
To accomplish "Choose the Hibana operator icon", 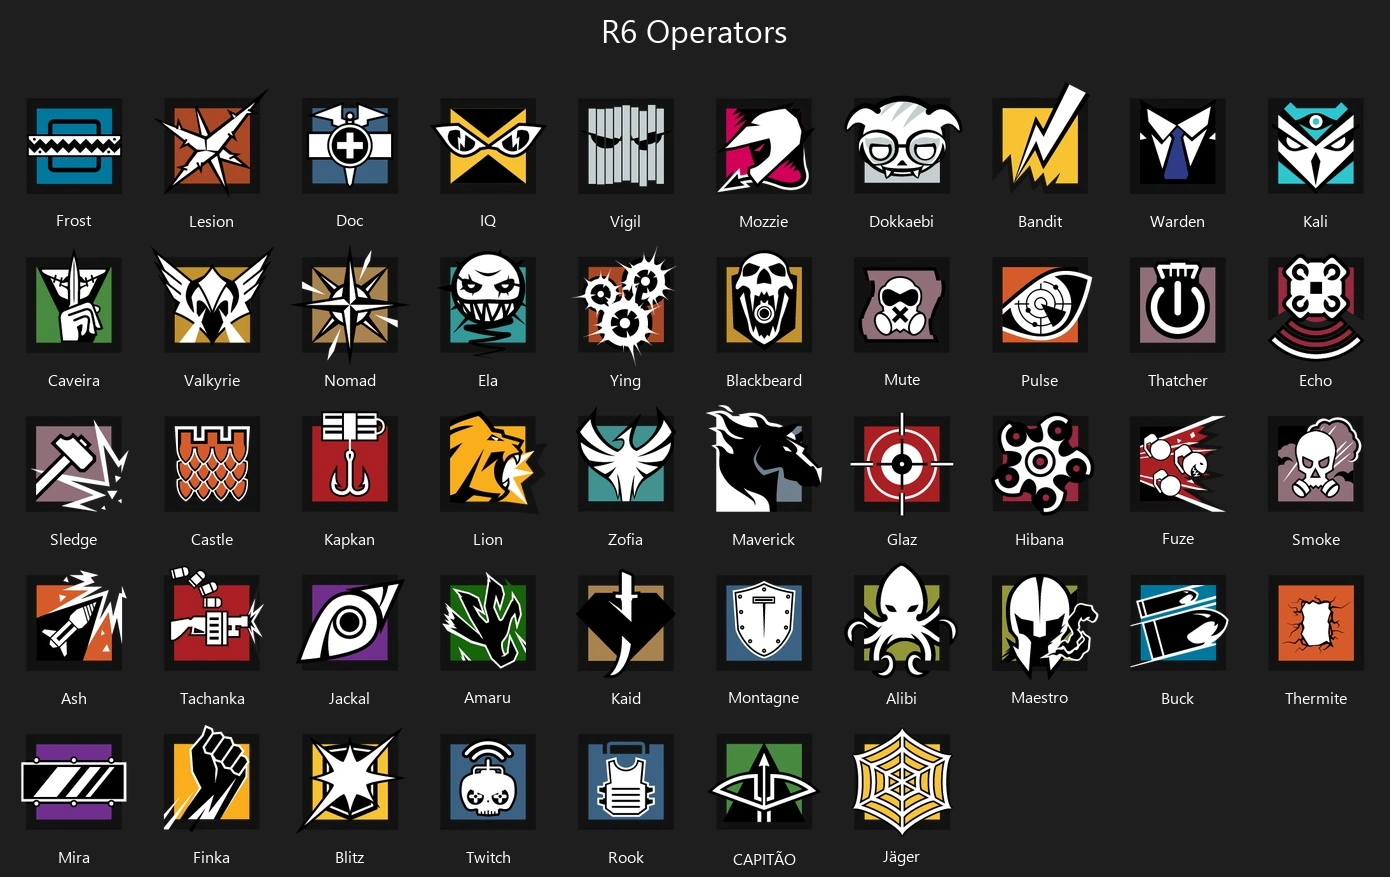I will point(1040,464).
